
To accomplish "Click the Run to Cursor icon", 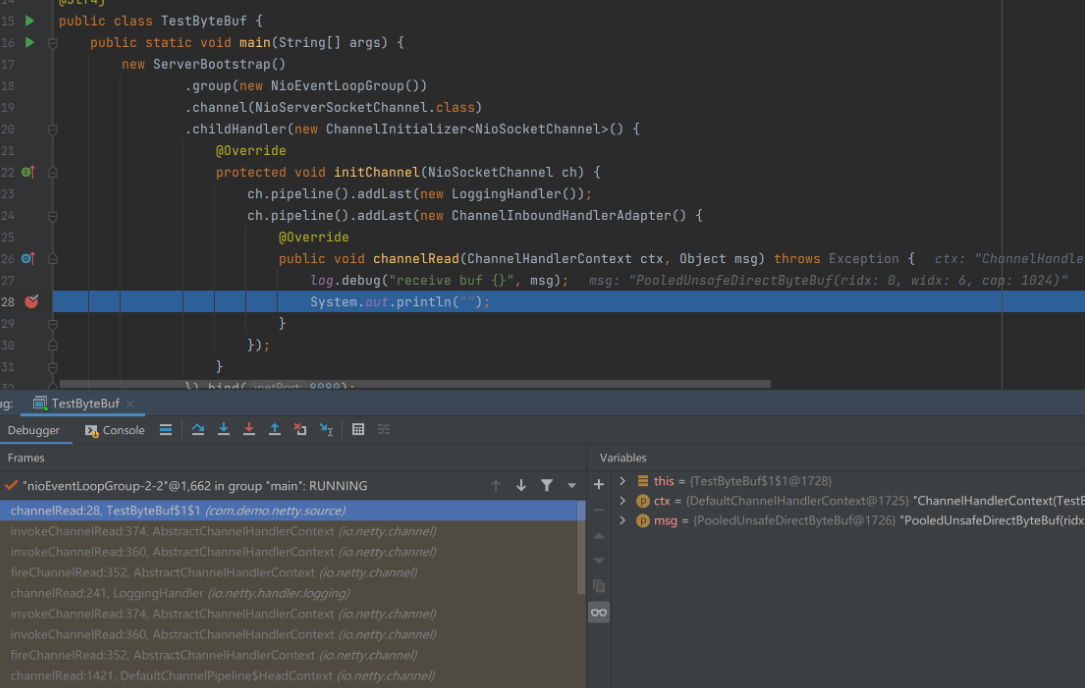I will click(x=326, y=430).
